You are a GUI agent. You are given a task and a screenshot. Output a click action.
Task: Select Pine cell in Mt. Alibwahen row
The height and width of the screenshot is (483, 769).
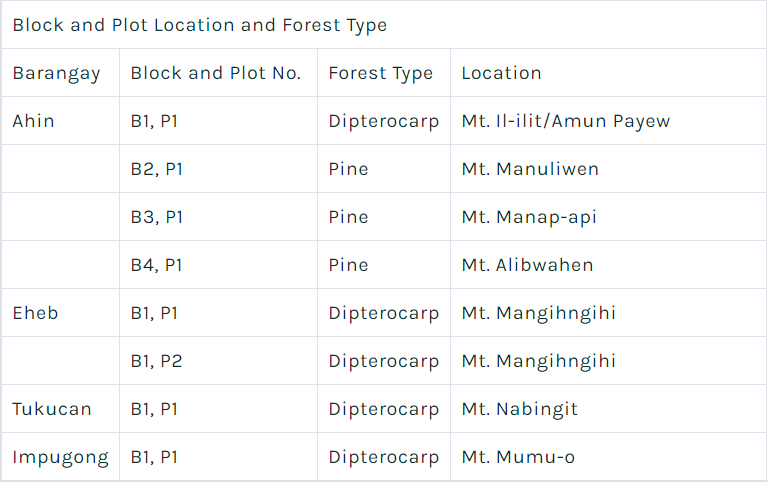(348, 265)
